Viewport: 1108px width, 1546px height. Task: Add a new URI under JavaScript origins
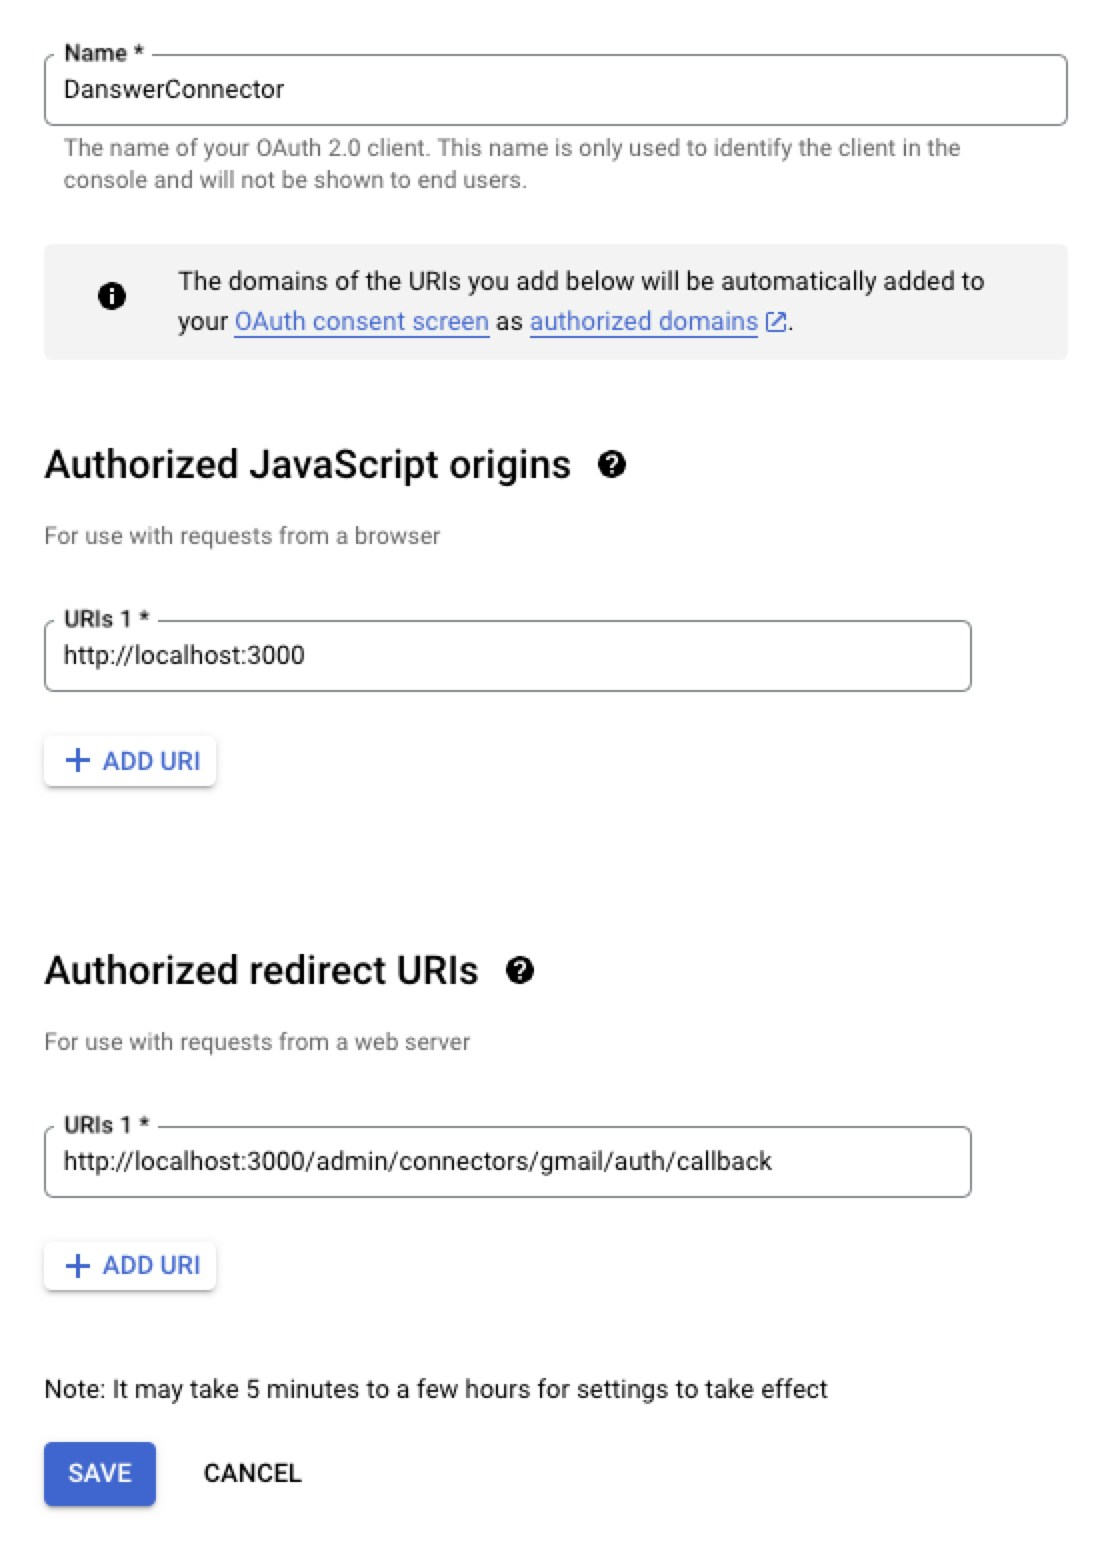pos(130,760)
